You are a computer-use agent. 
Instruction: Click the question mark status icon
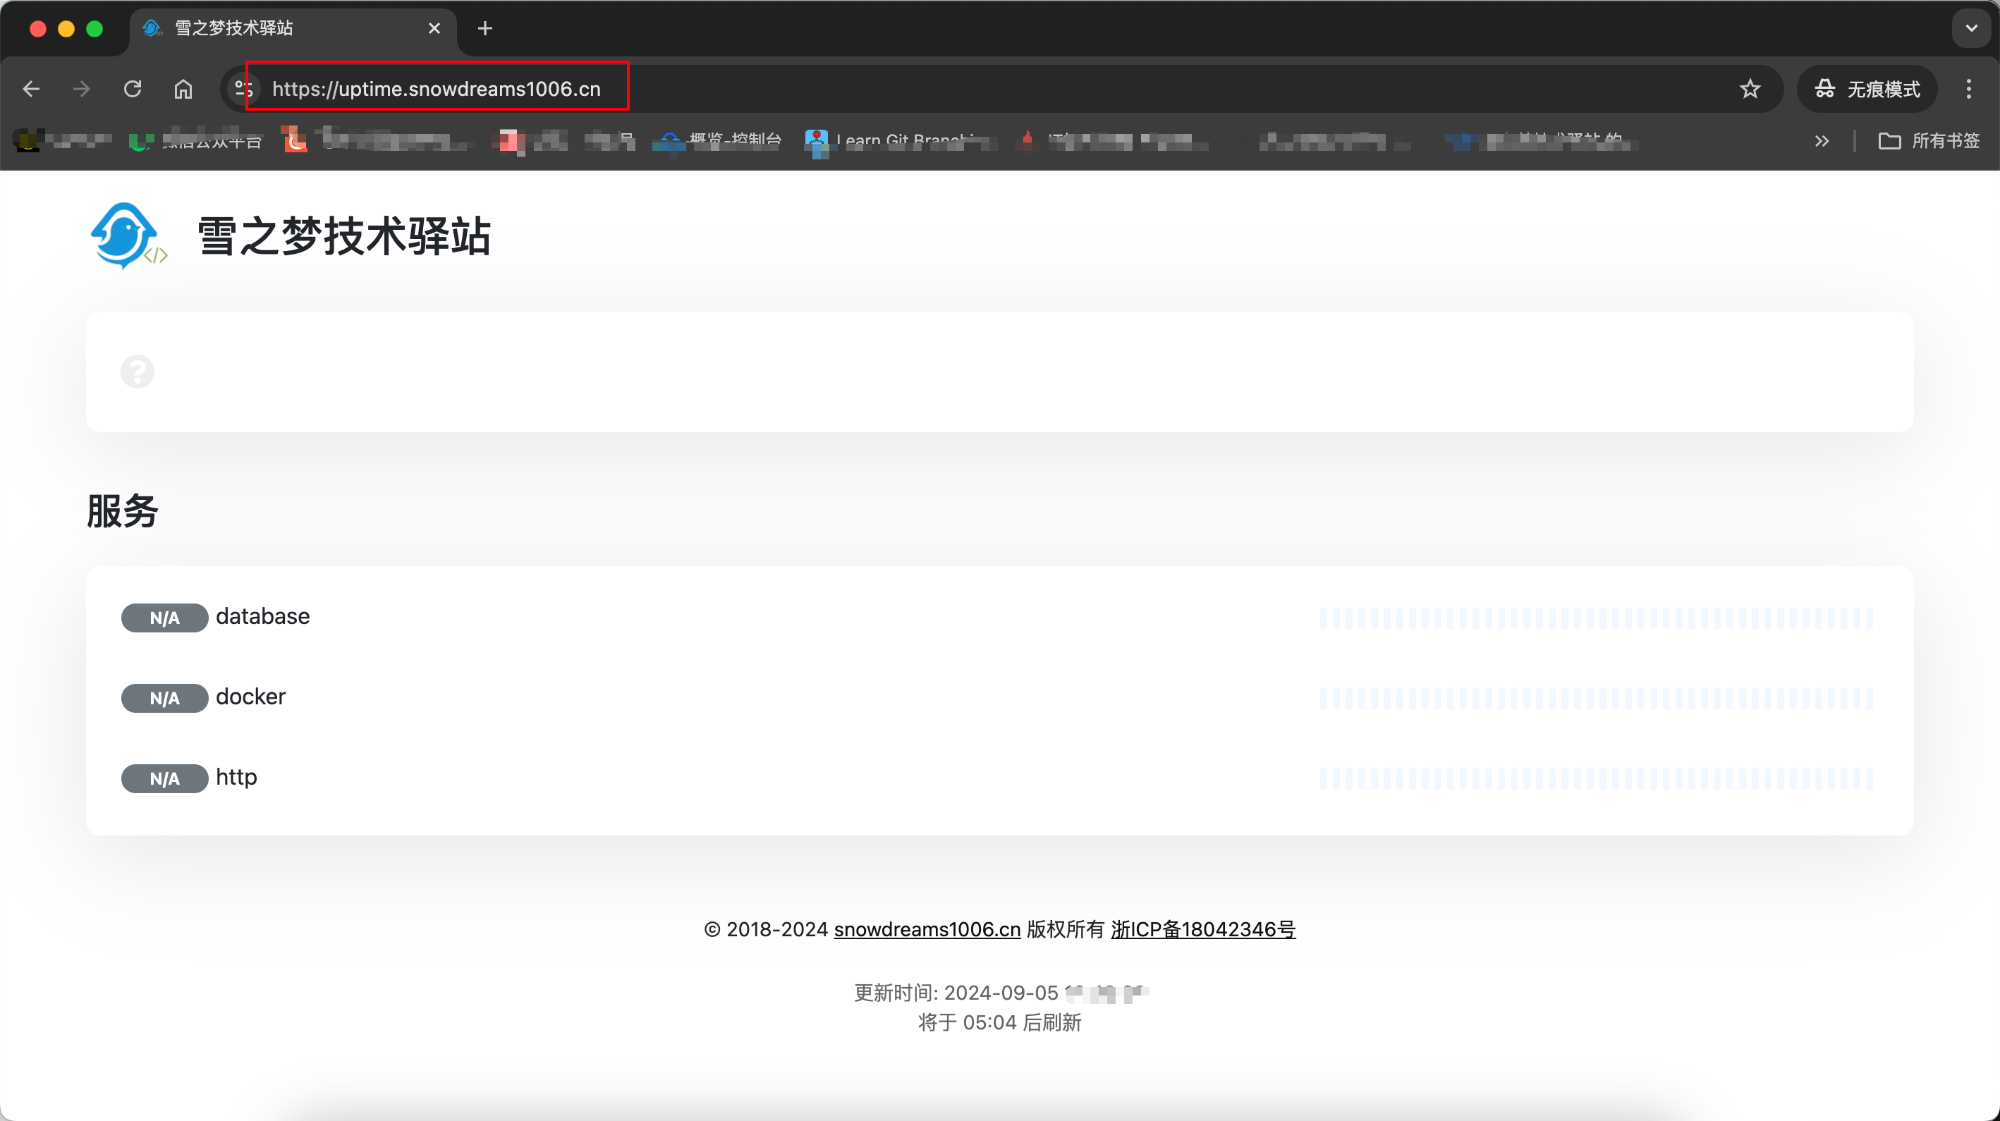138,372
